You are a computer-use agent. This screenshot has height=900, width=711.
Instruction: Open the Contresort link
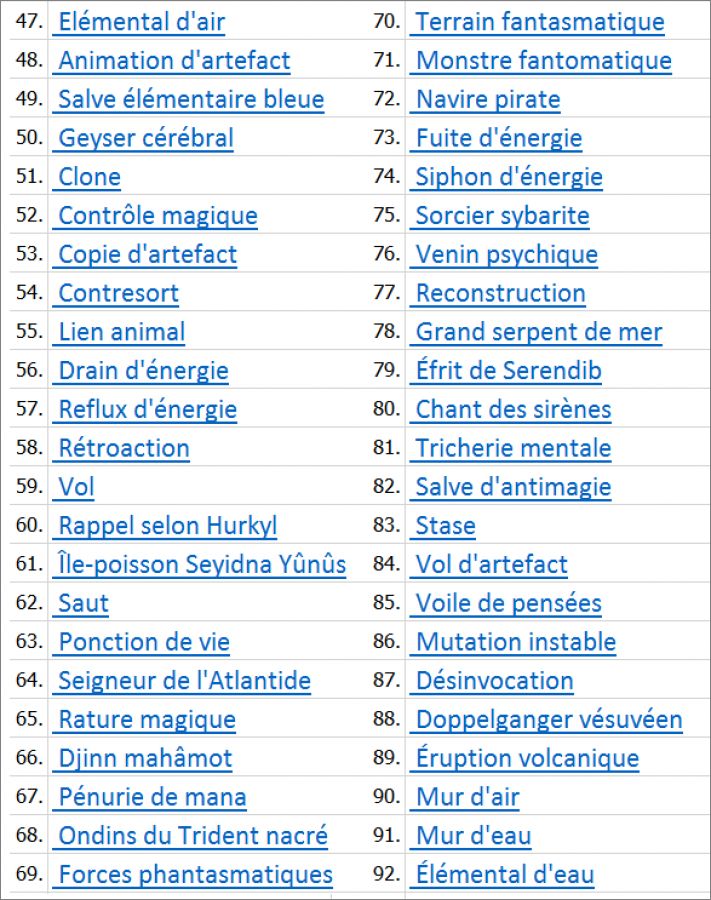pos(118,293)
